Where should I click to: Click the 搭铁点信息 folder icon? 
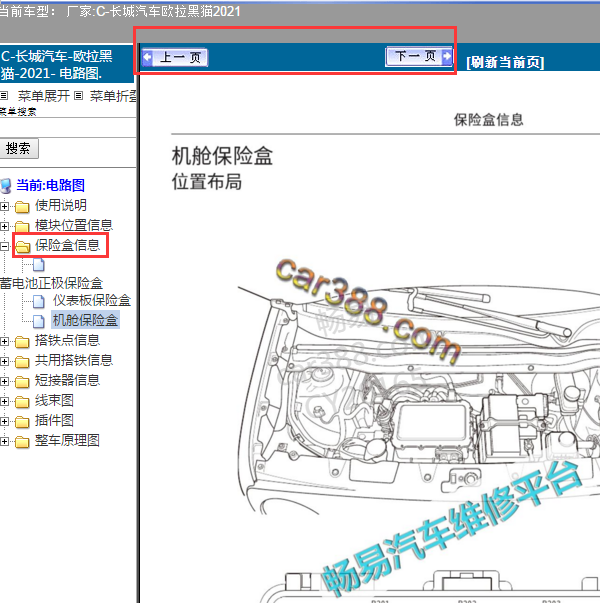tap(22, 341)
